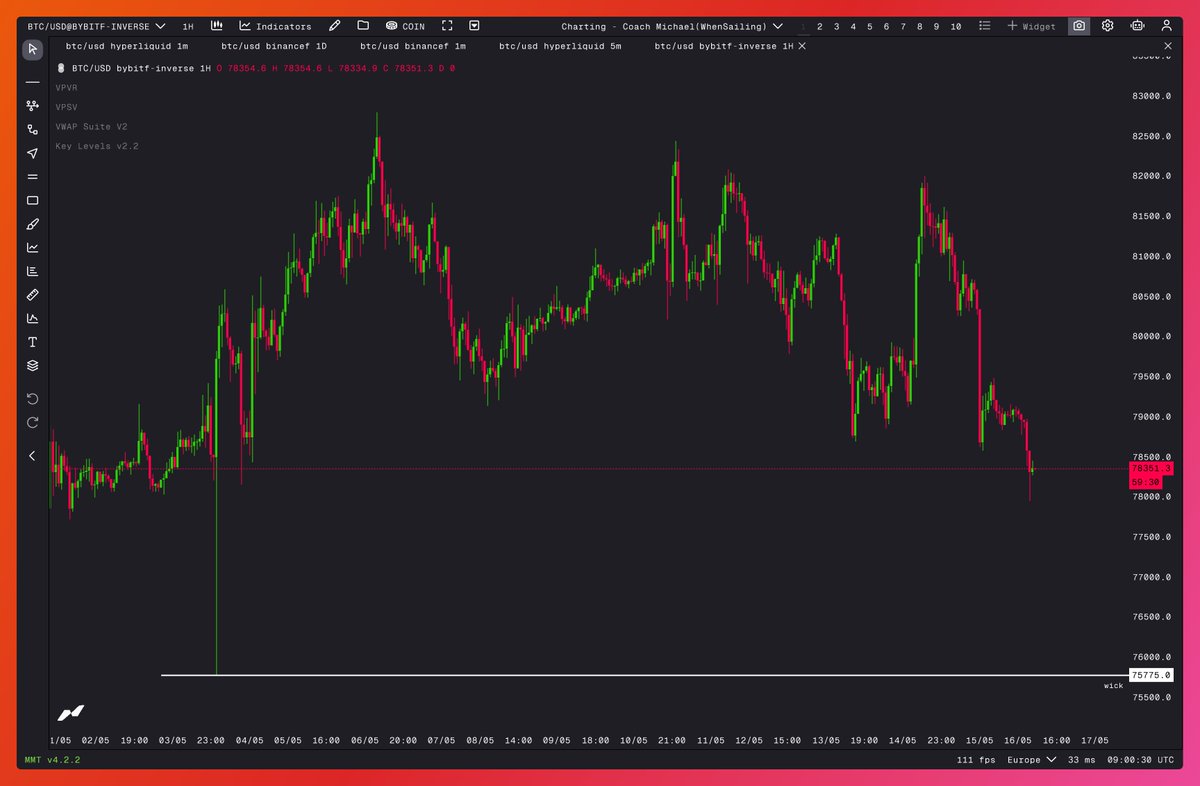Select the path drawing tool
Image resolution: width=1200 pixels, height=786 pixels.
pos(33,129)
